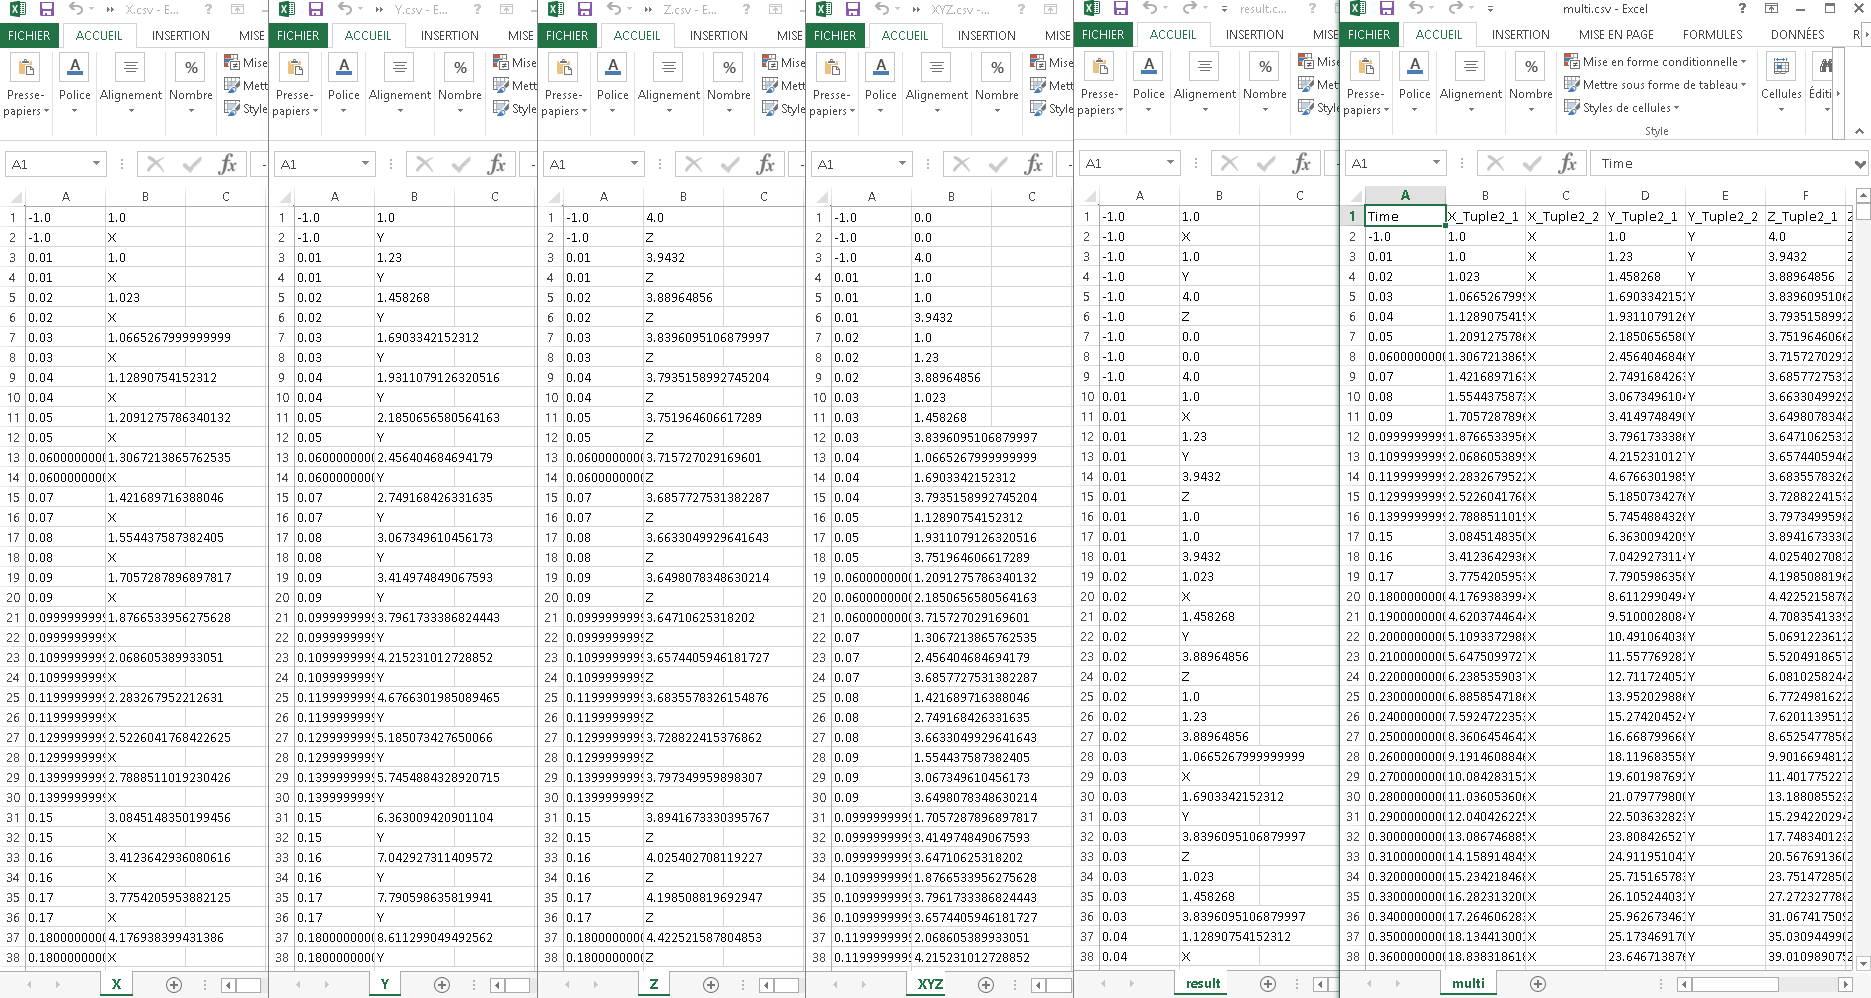Add new sheet next to multi tab

click(x=1538, y=983)
